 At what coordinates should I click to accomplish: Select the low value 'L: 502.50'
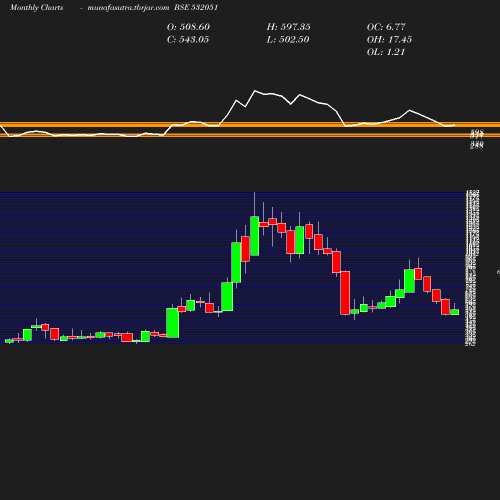[288, 40]
